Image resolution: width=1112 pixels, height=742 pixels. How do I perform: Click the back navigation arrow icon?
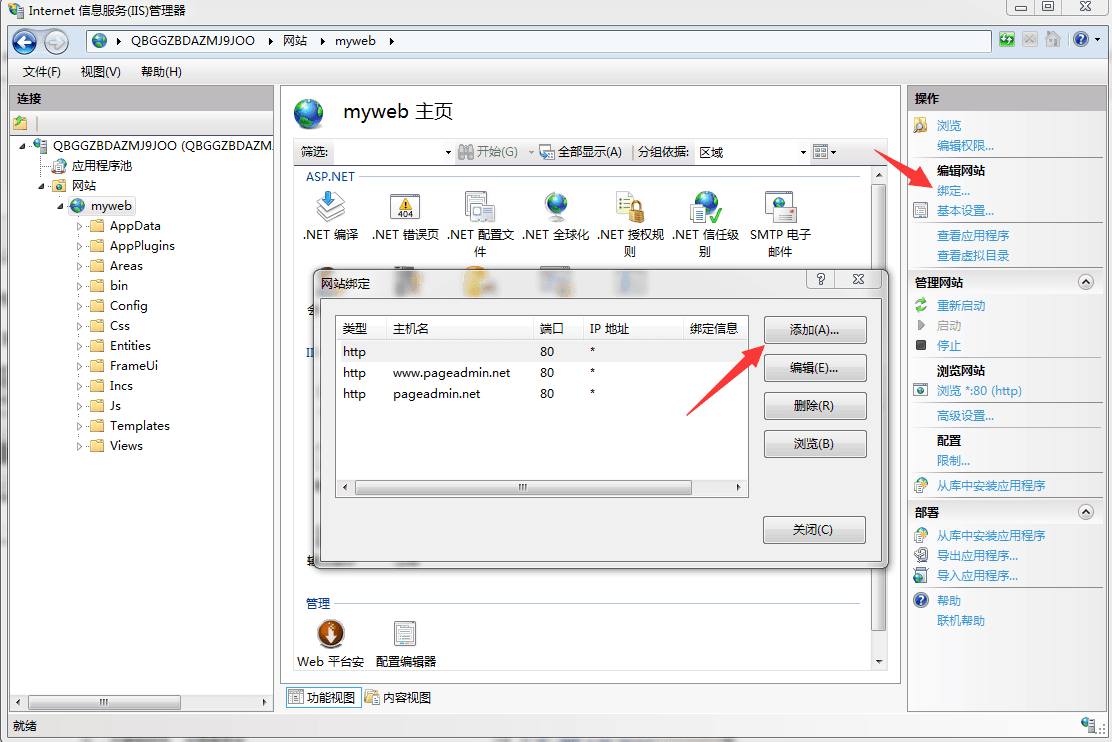coord(22,41)
